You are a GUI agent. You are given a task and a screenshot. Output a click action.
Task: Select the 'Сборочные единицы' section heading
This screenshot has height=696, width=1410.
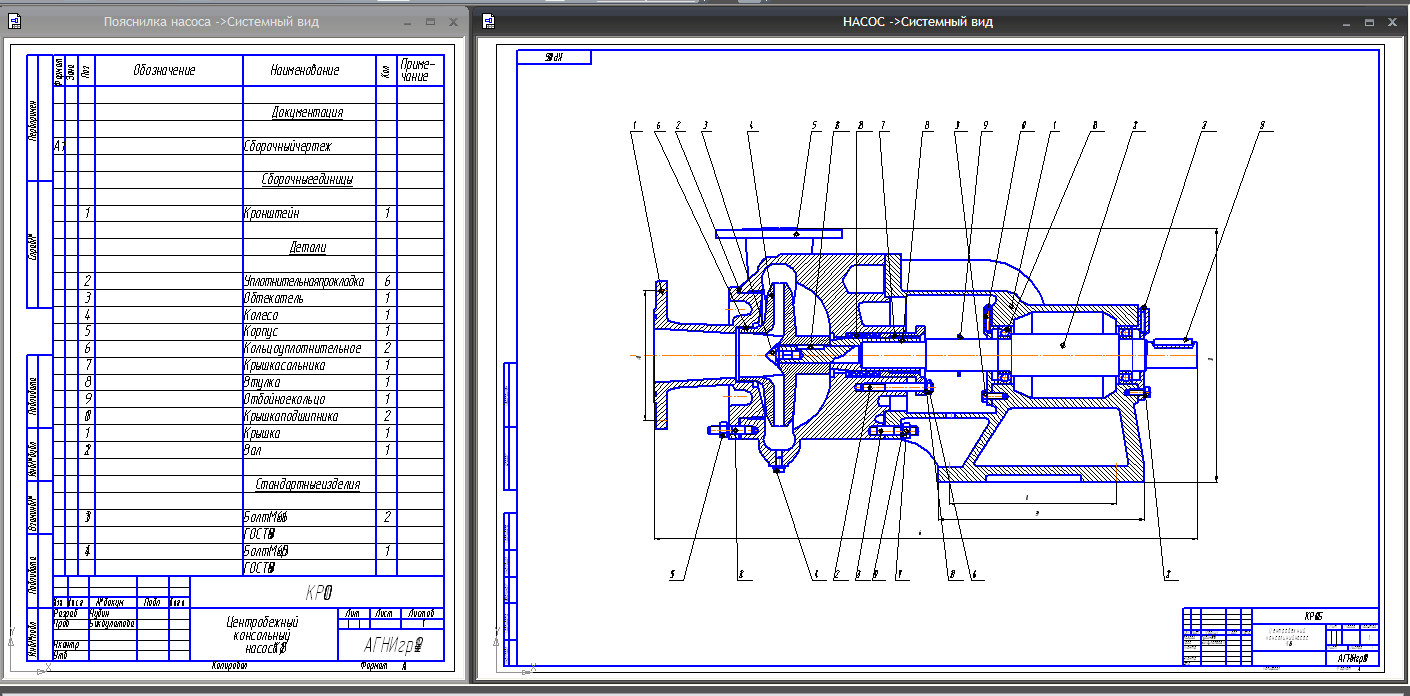307,179
